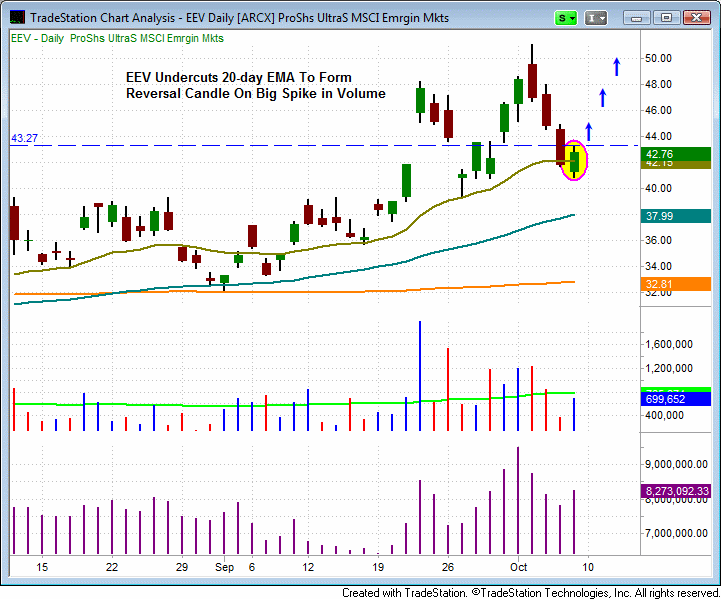The width and height of the screenshot is (721, 599).
Task: Click the 42.76 last price marker
Action: coord(675,154)
